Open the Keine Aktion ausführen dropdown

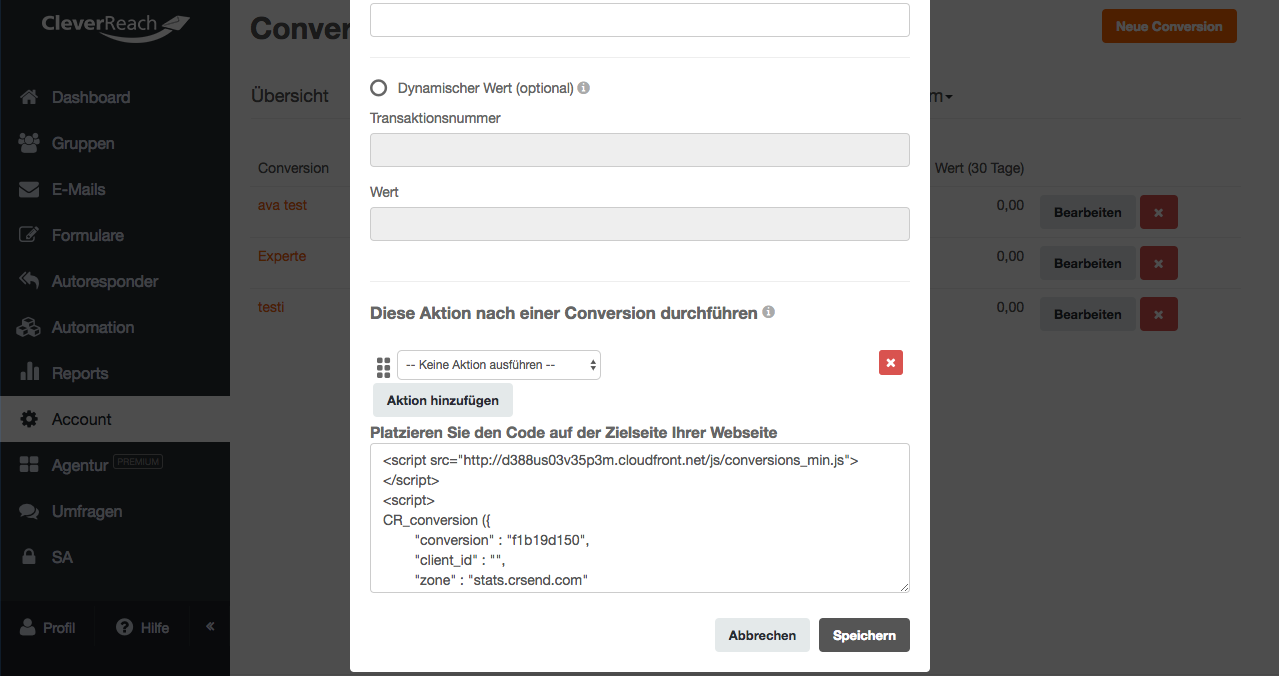(499, 365)
